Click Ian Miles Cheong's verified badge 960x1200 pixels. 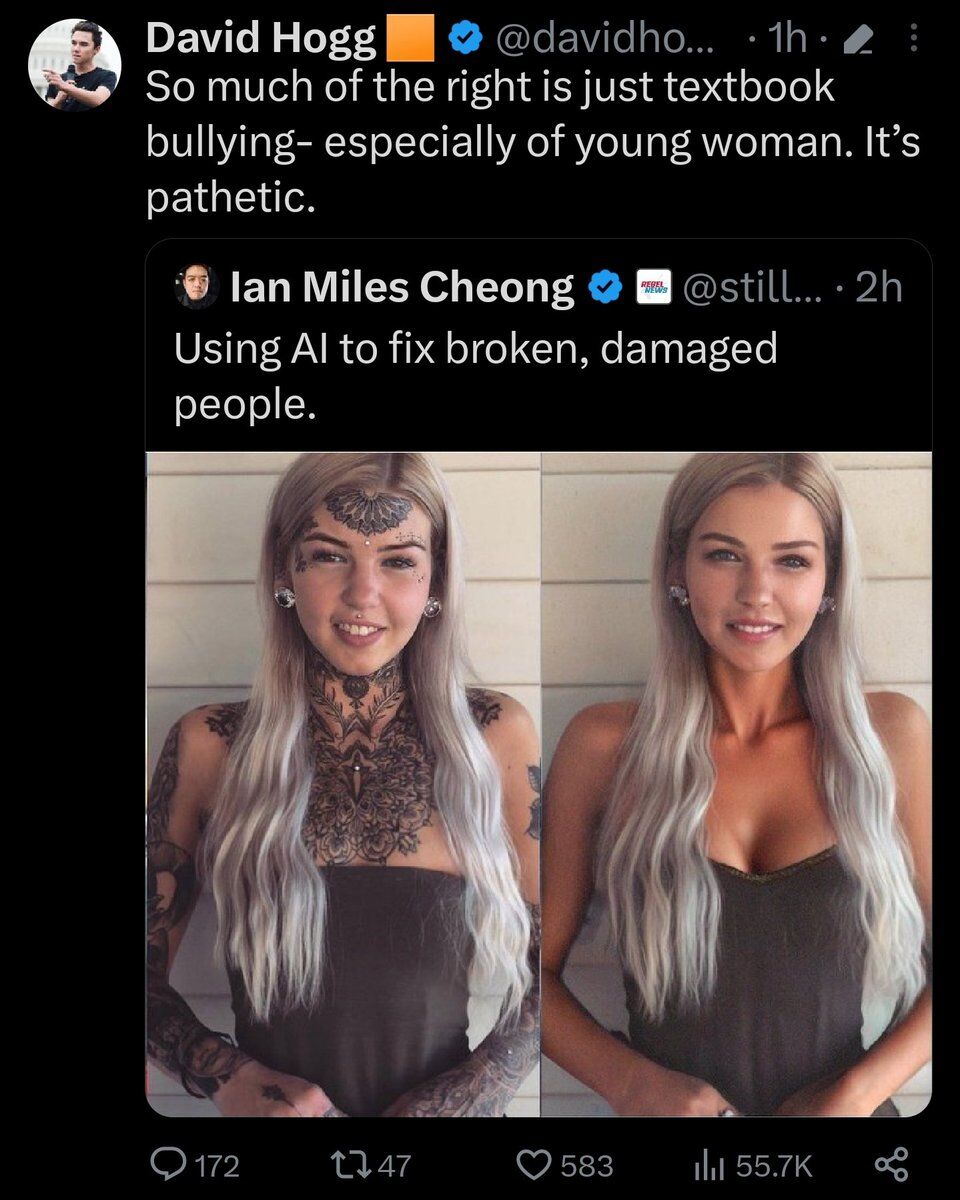[x=601, y=289]
